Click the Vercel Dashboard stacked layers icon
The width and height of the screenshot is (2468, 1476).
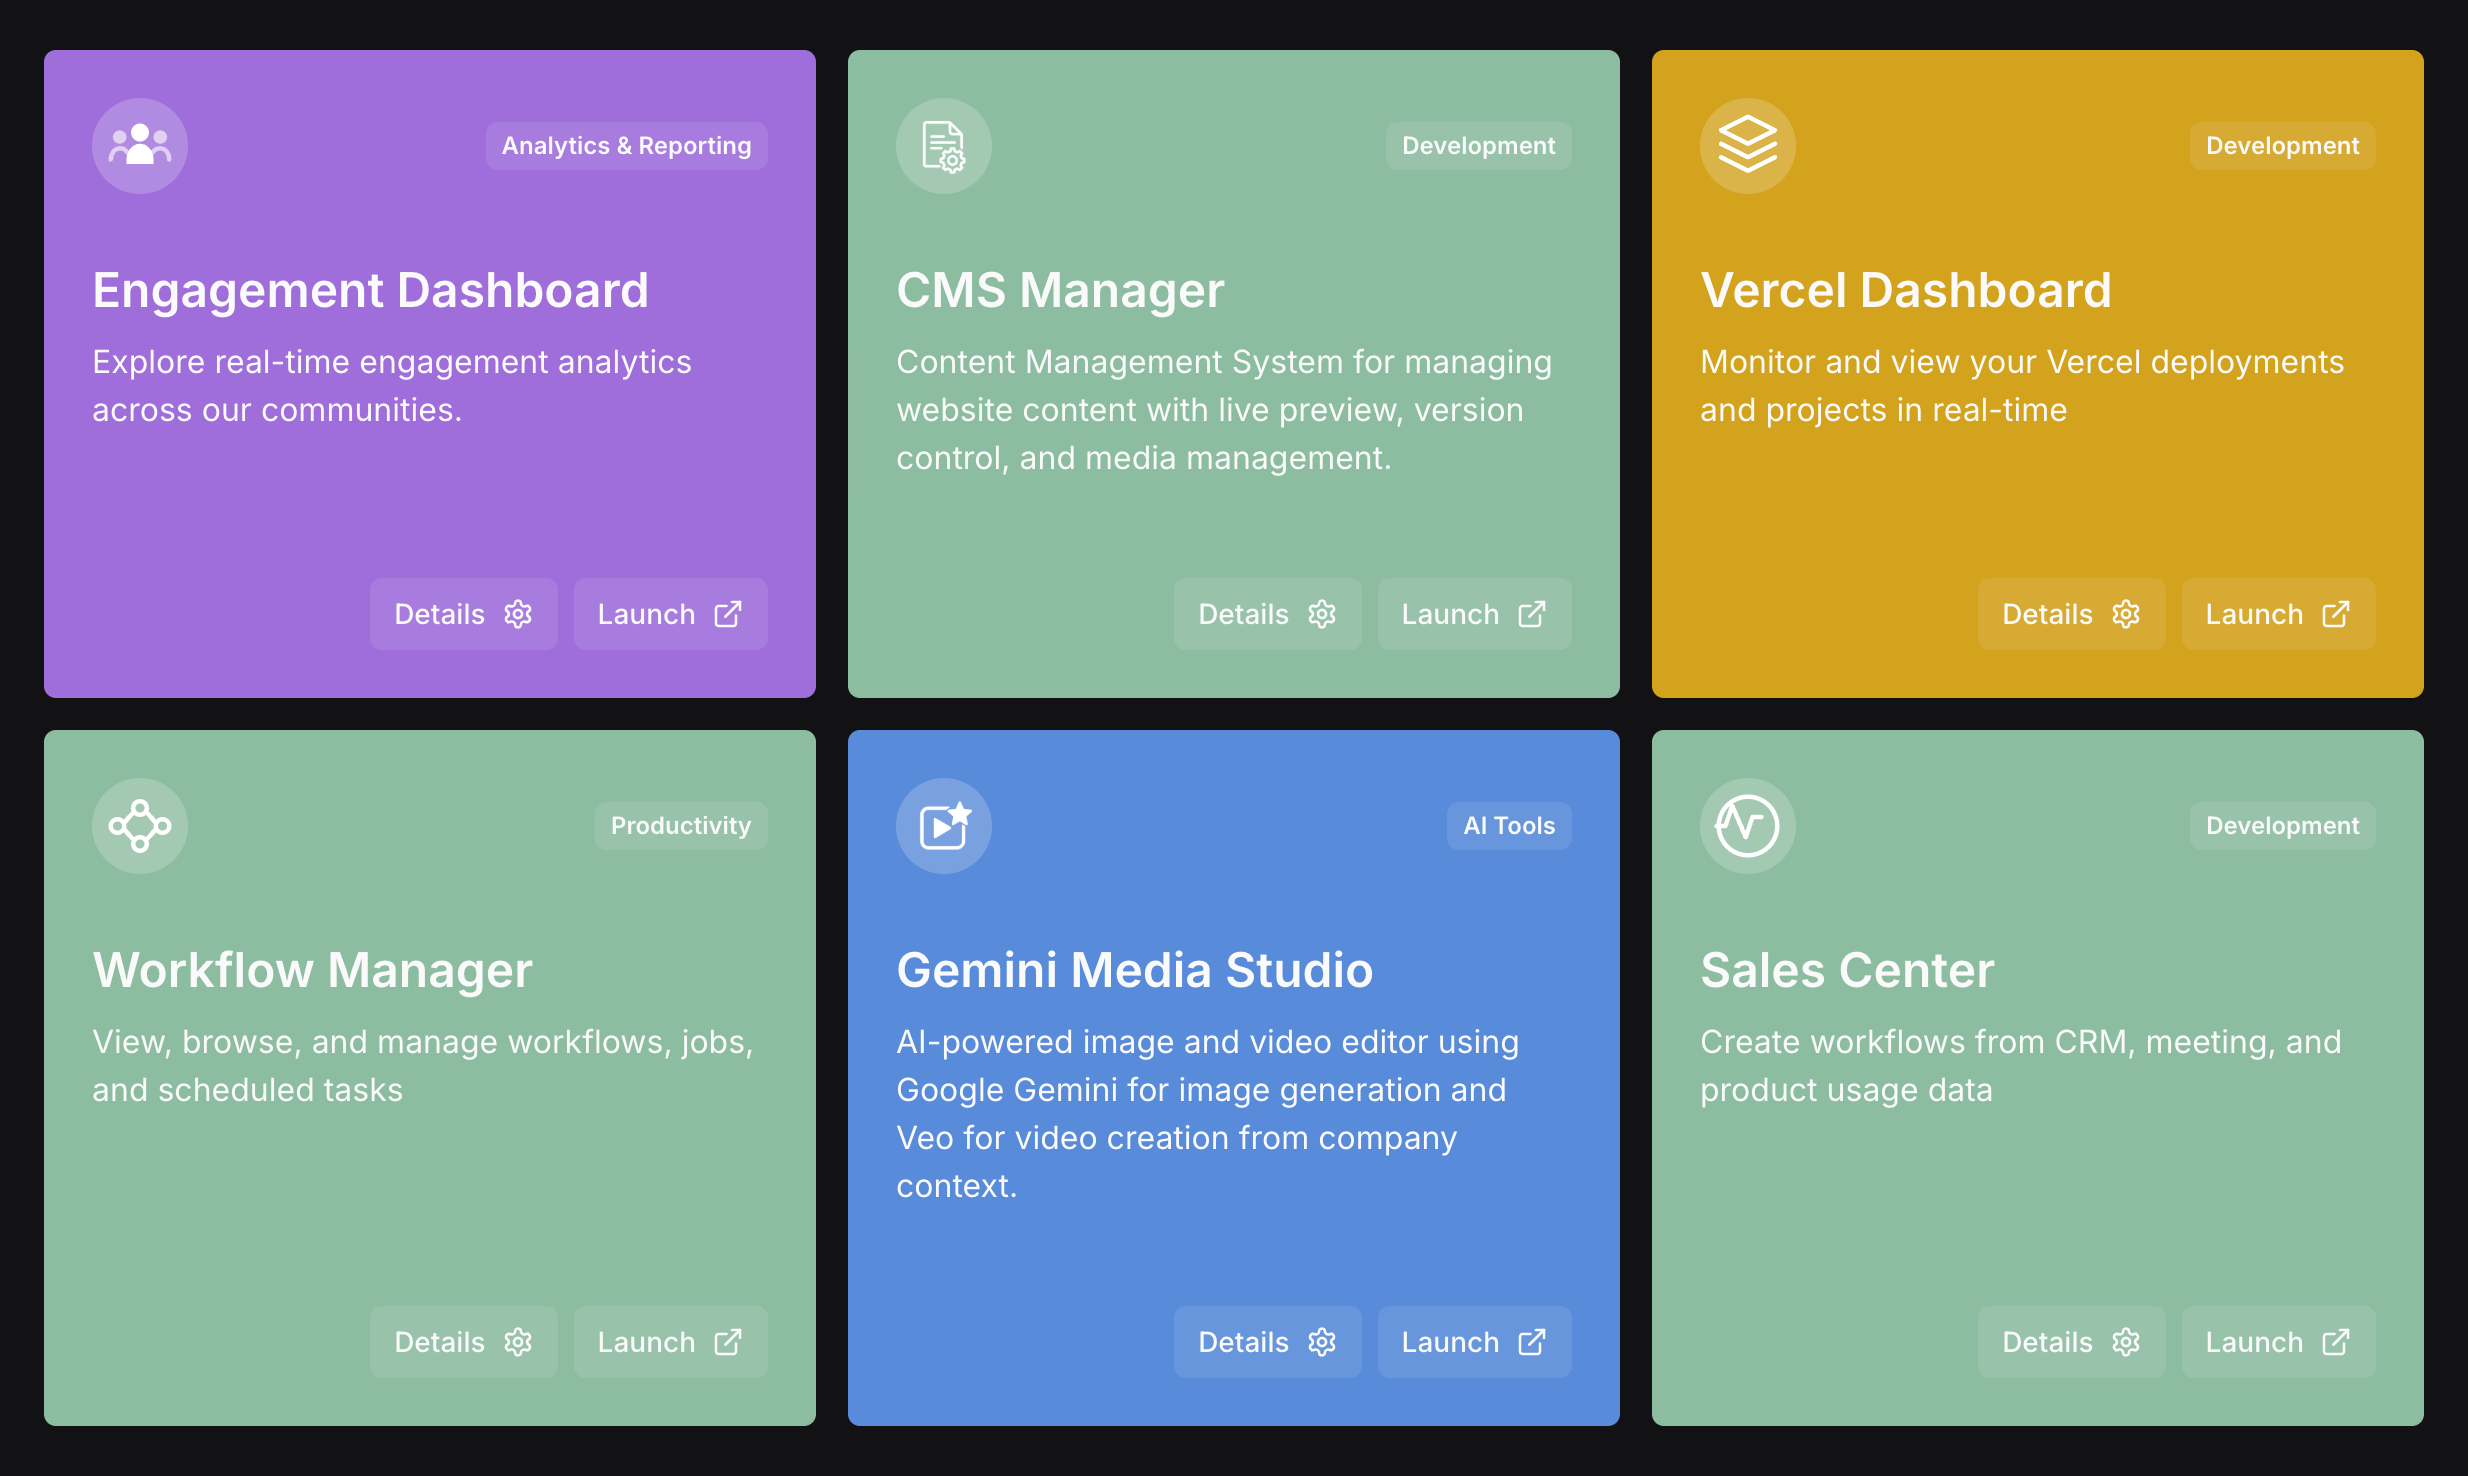1747,146
